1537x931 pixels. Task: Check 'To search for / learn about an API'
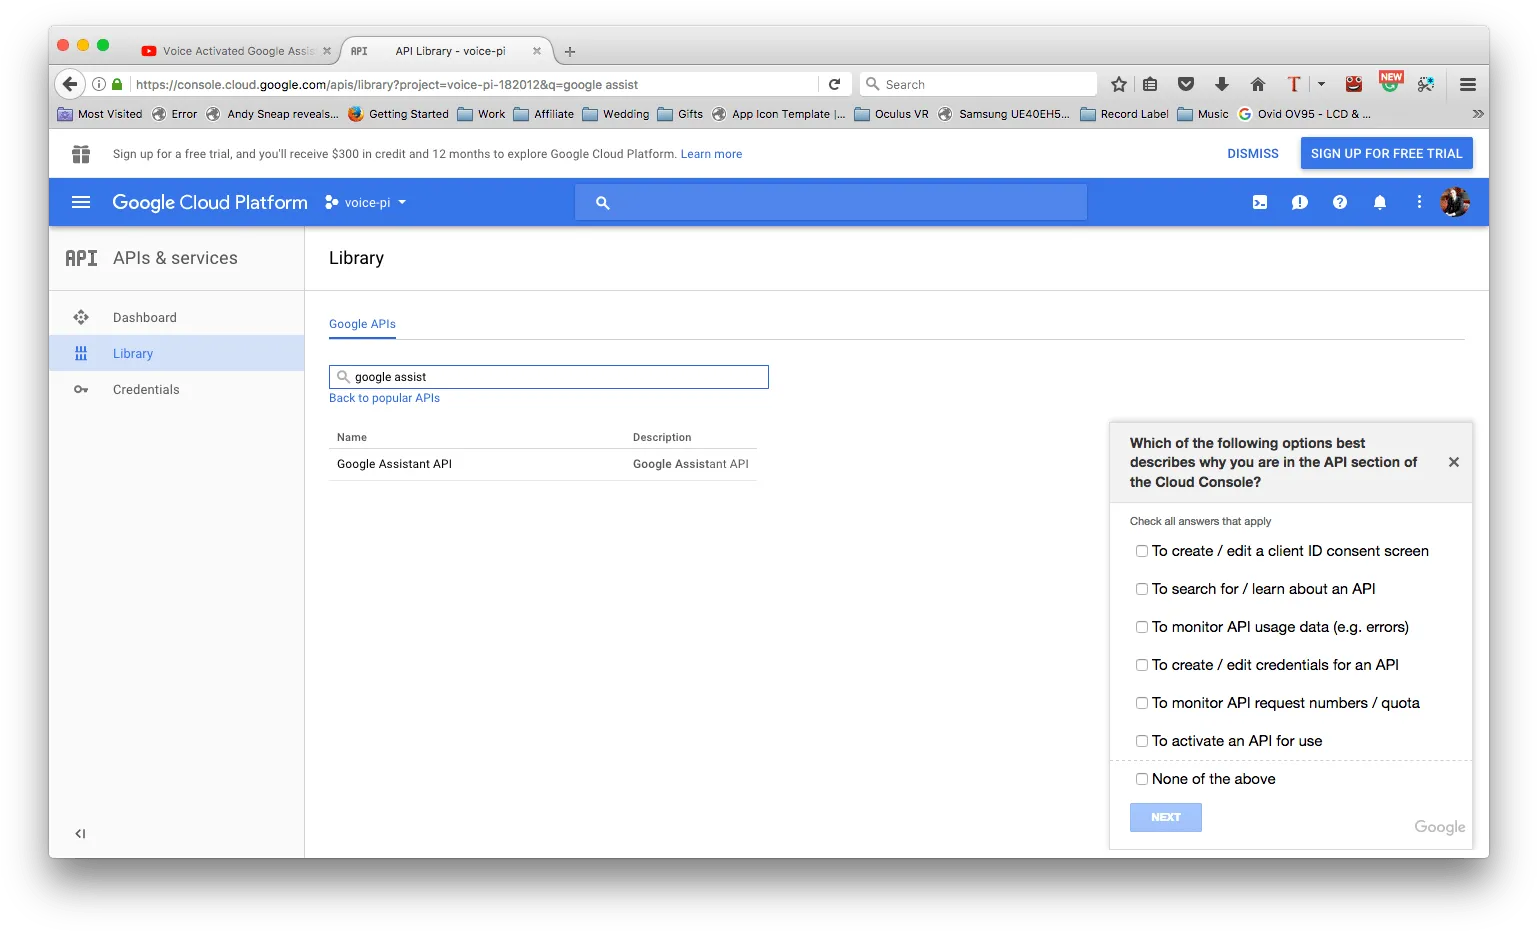click(1142, 589)
